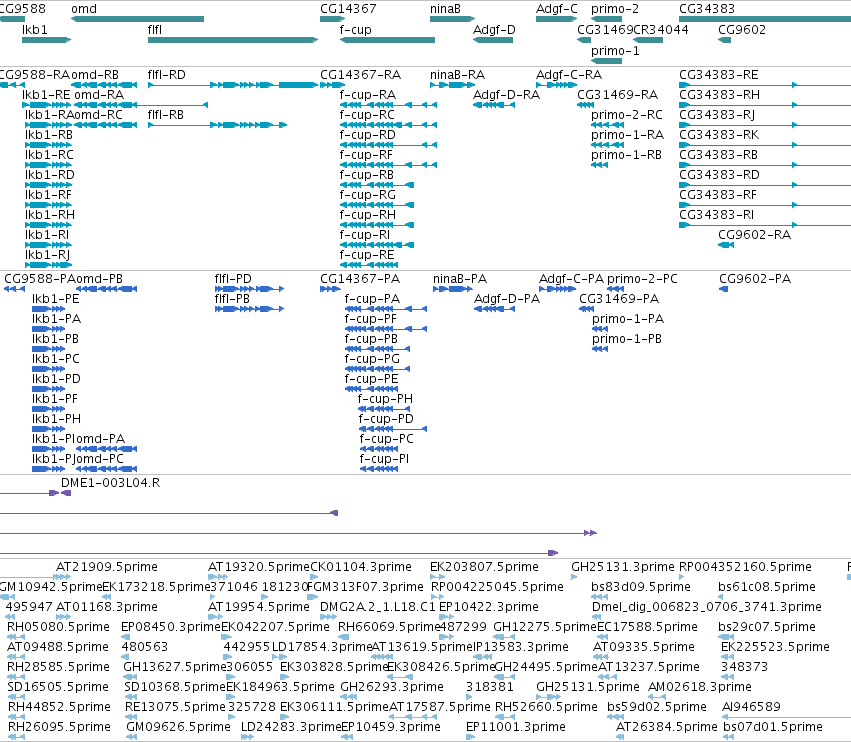Select the primo-1 gene label
The width and height of the screenshot is (851, 742).
[615, 50]
